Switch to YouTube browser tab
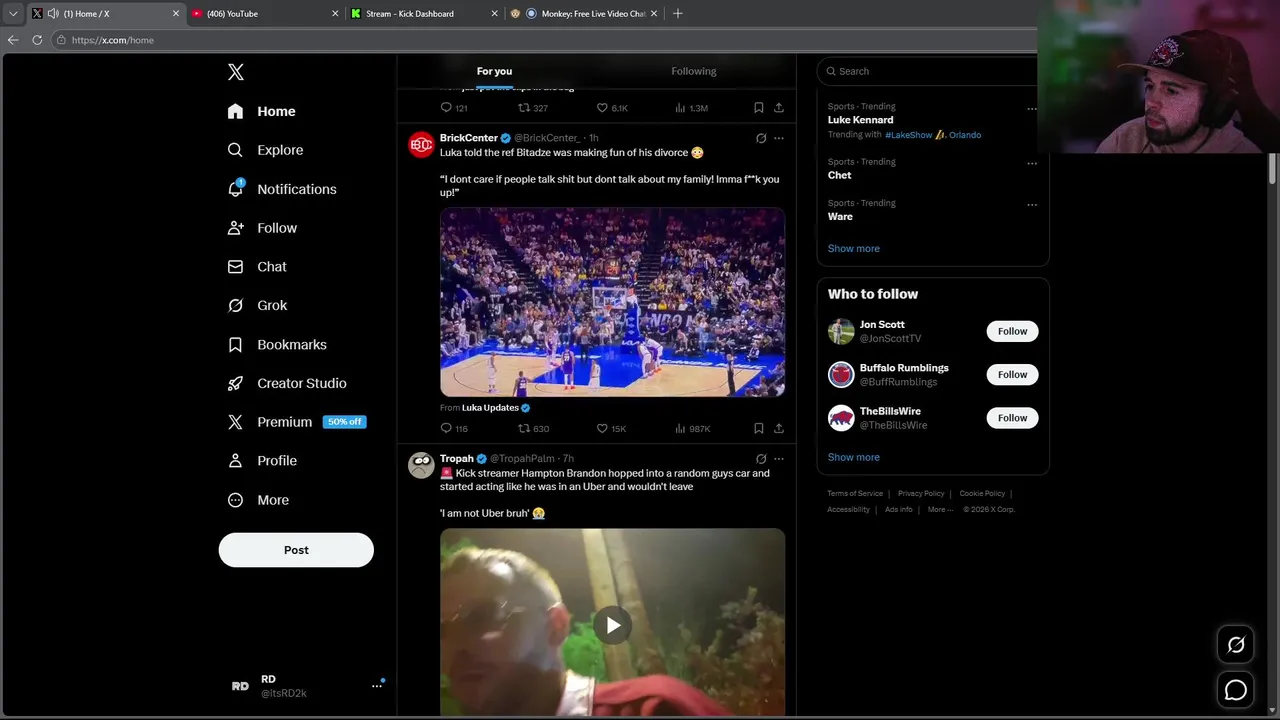The height and width of the screenshot is (720, 1280). 265,14
